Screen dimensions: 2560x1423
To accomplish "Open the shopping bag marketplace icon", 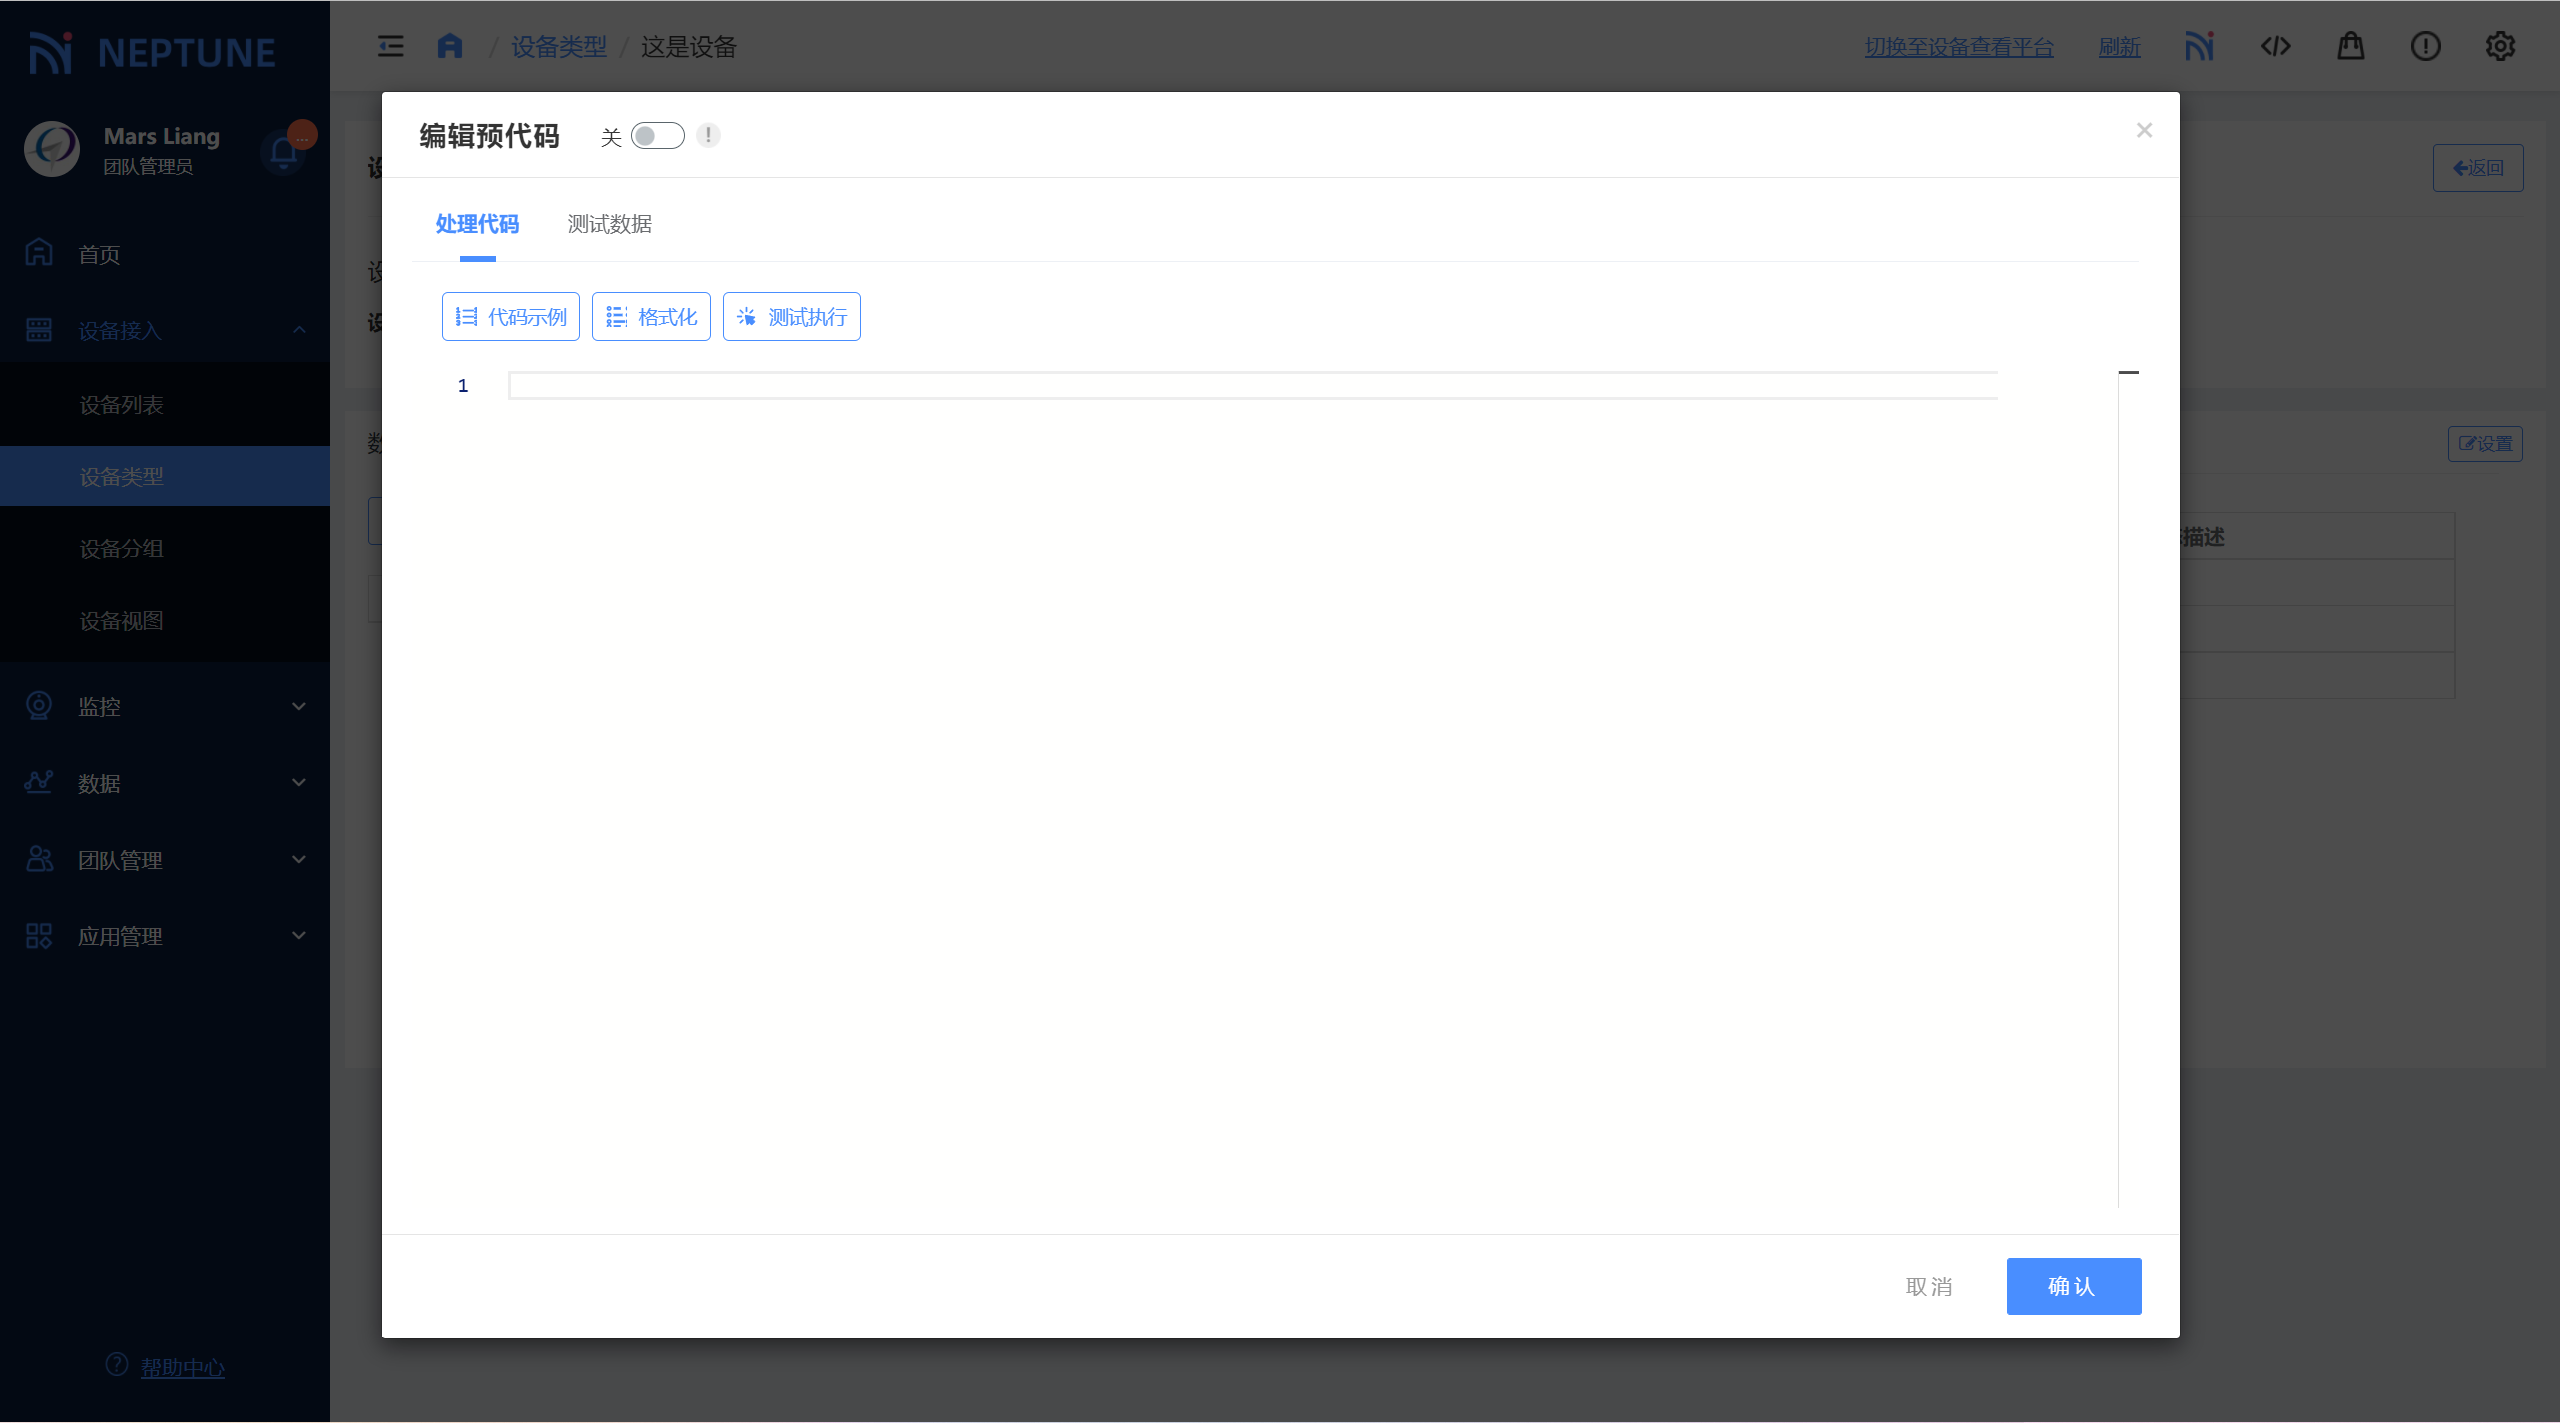I will [2350, 46].
